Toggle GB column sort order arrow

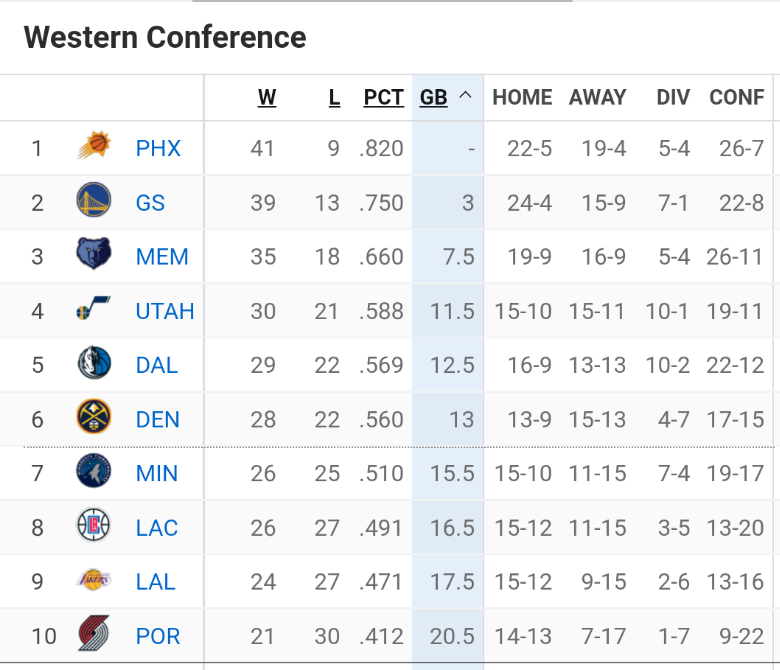[x=465, y=96]
